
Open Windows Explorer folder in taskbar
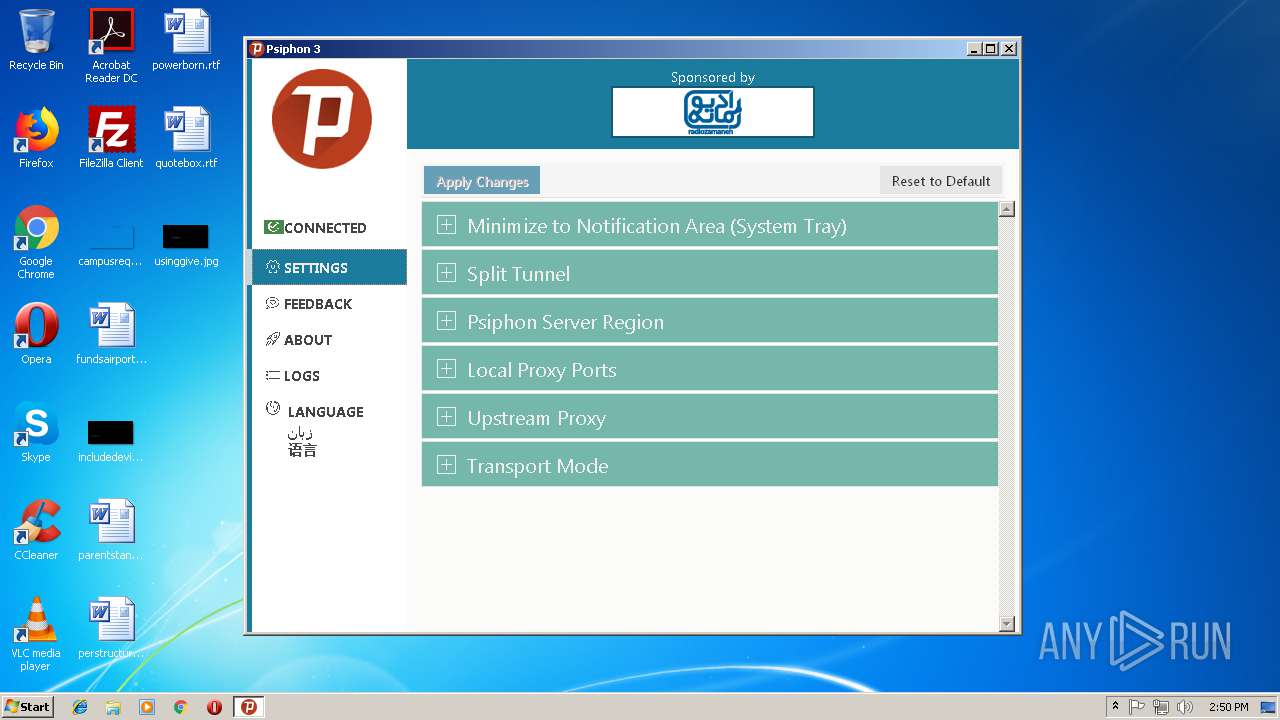[113, 707]
